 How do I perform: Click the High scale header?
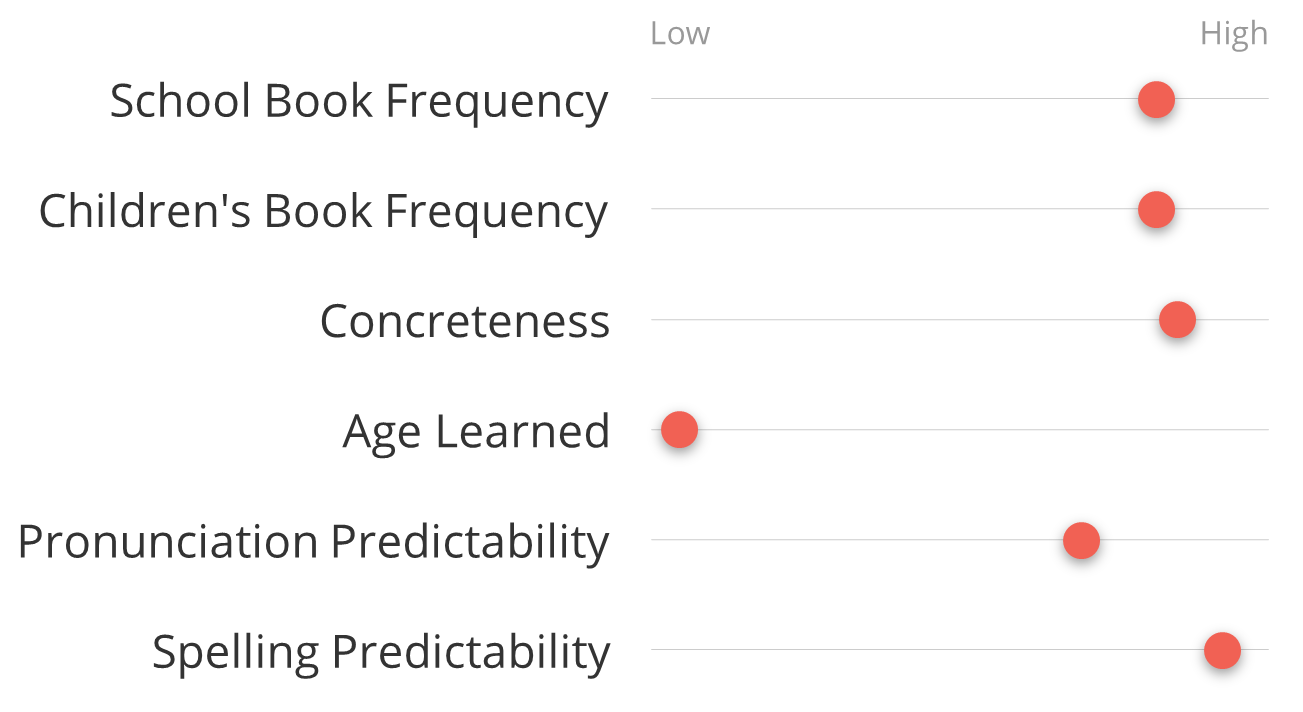(1233, 34)
